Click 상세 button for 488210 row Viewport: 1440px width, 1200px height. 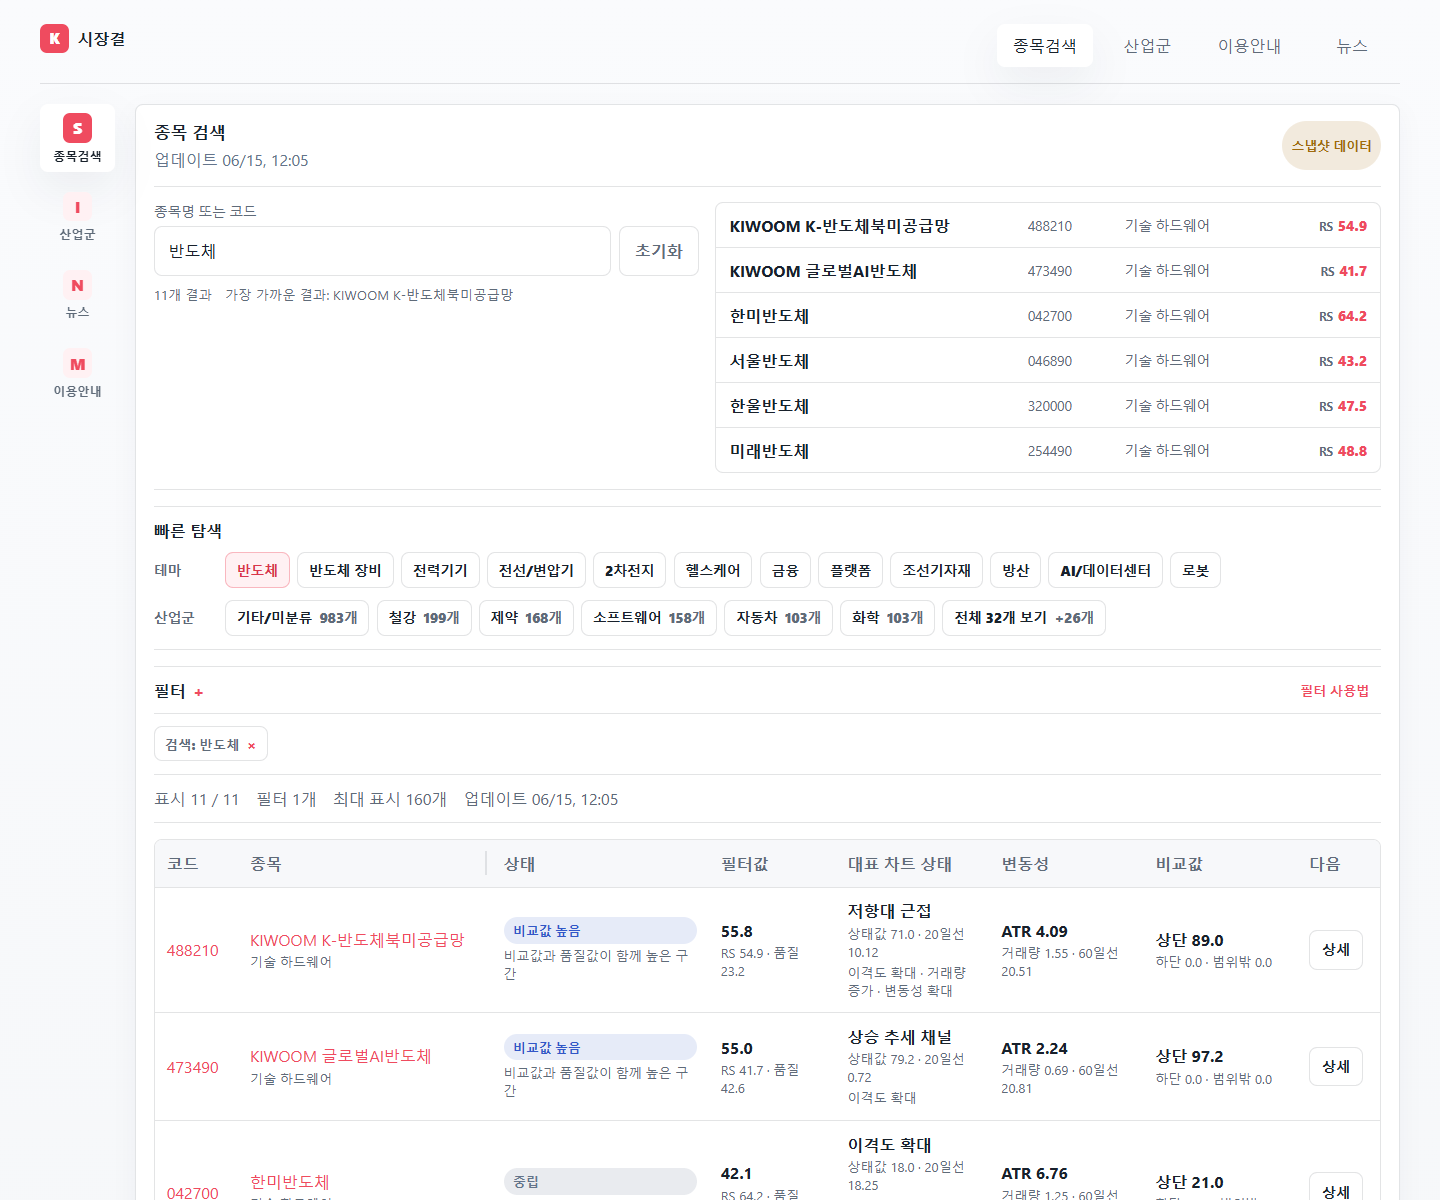tap(1335, 950)
